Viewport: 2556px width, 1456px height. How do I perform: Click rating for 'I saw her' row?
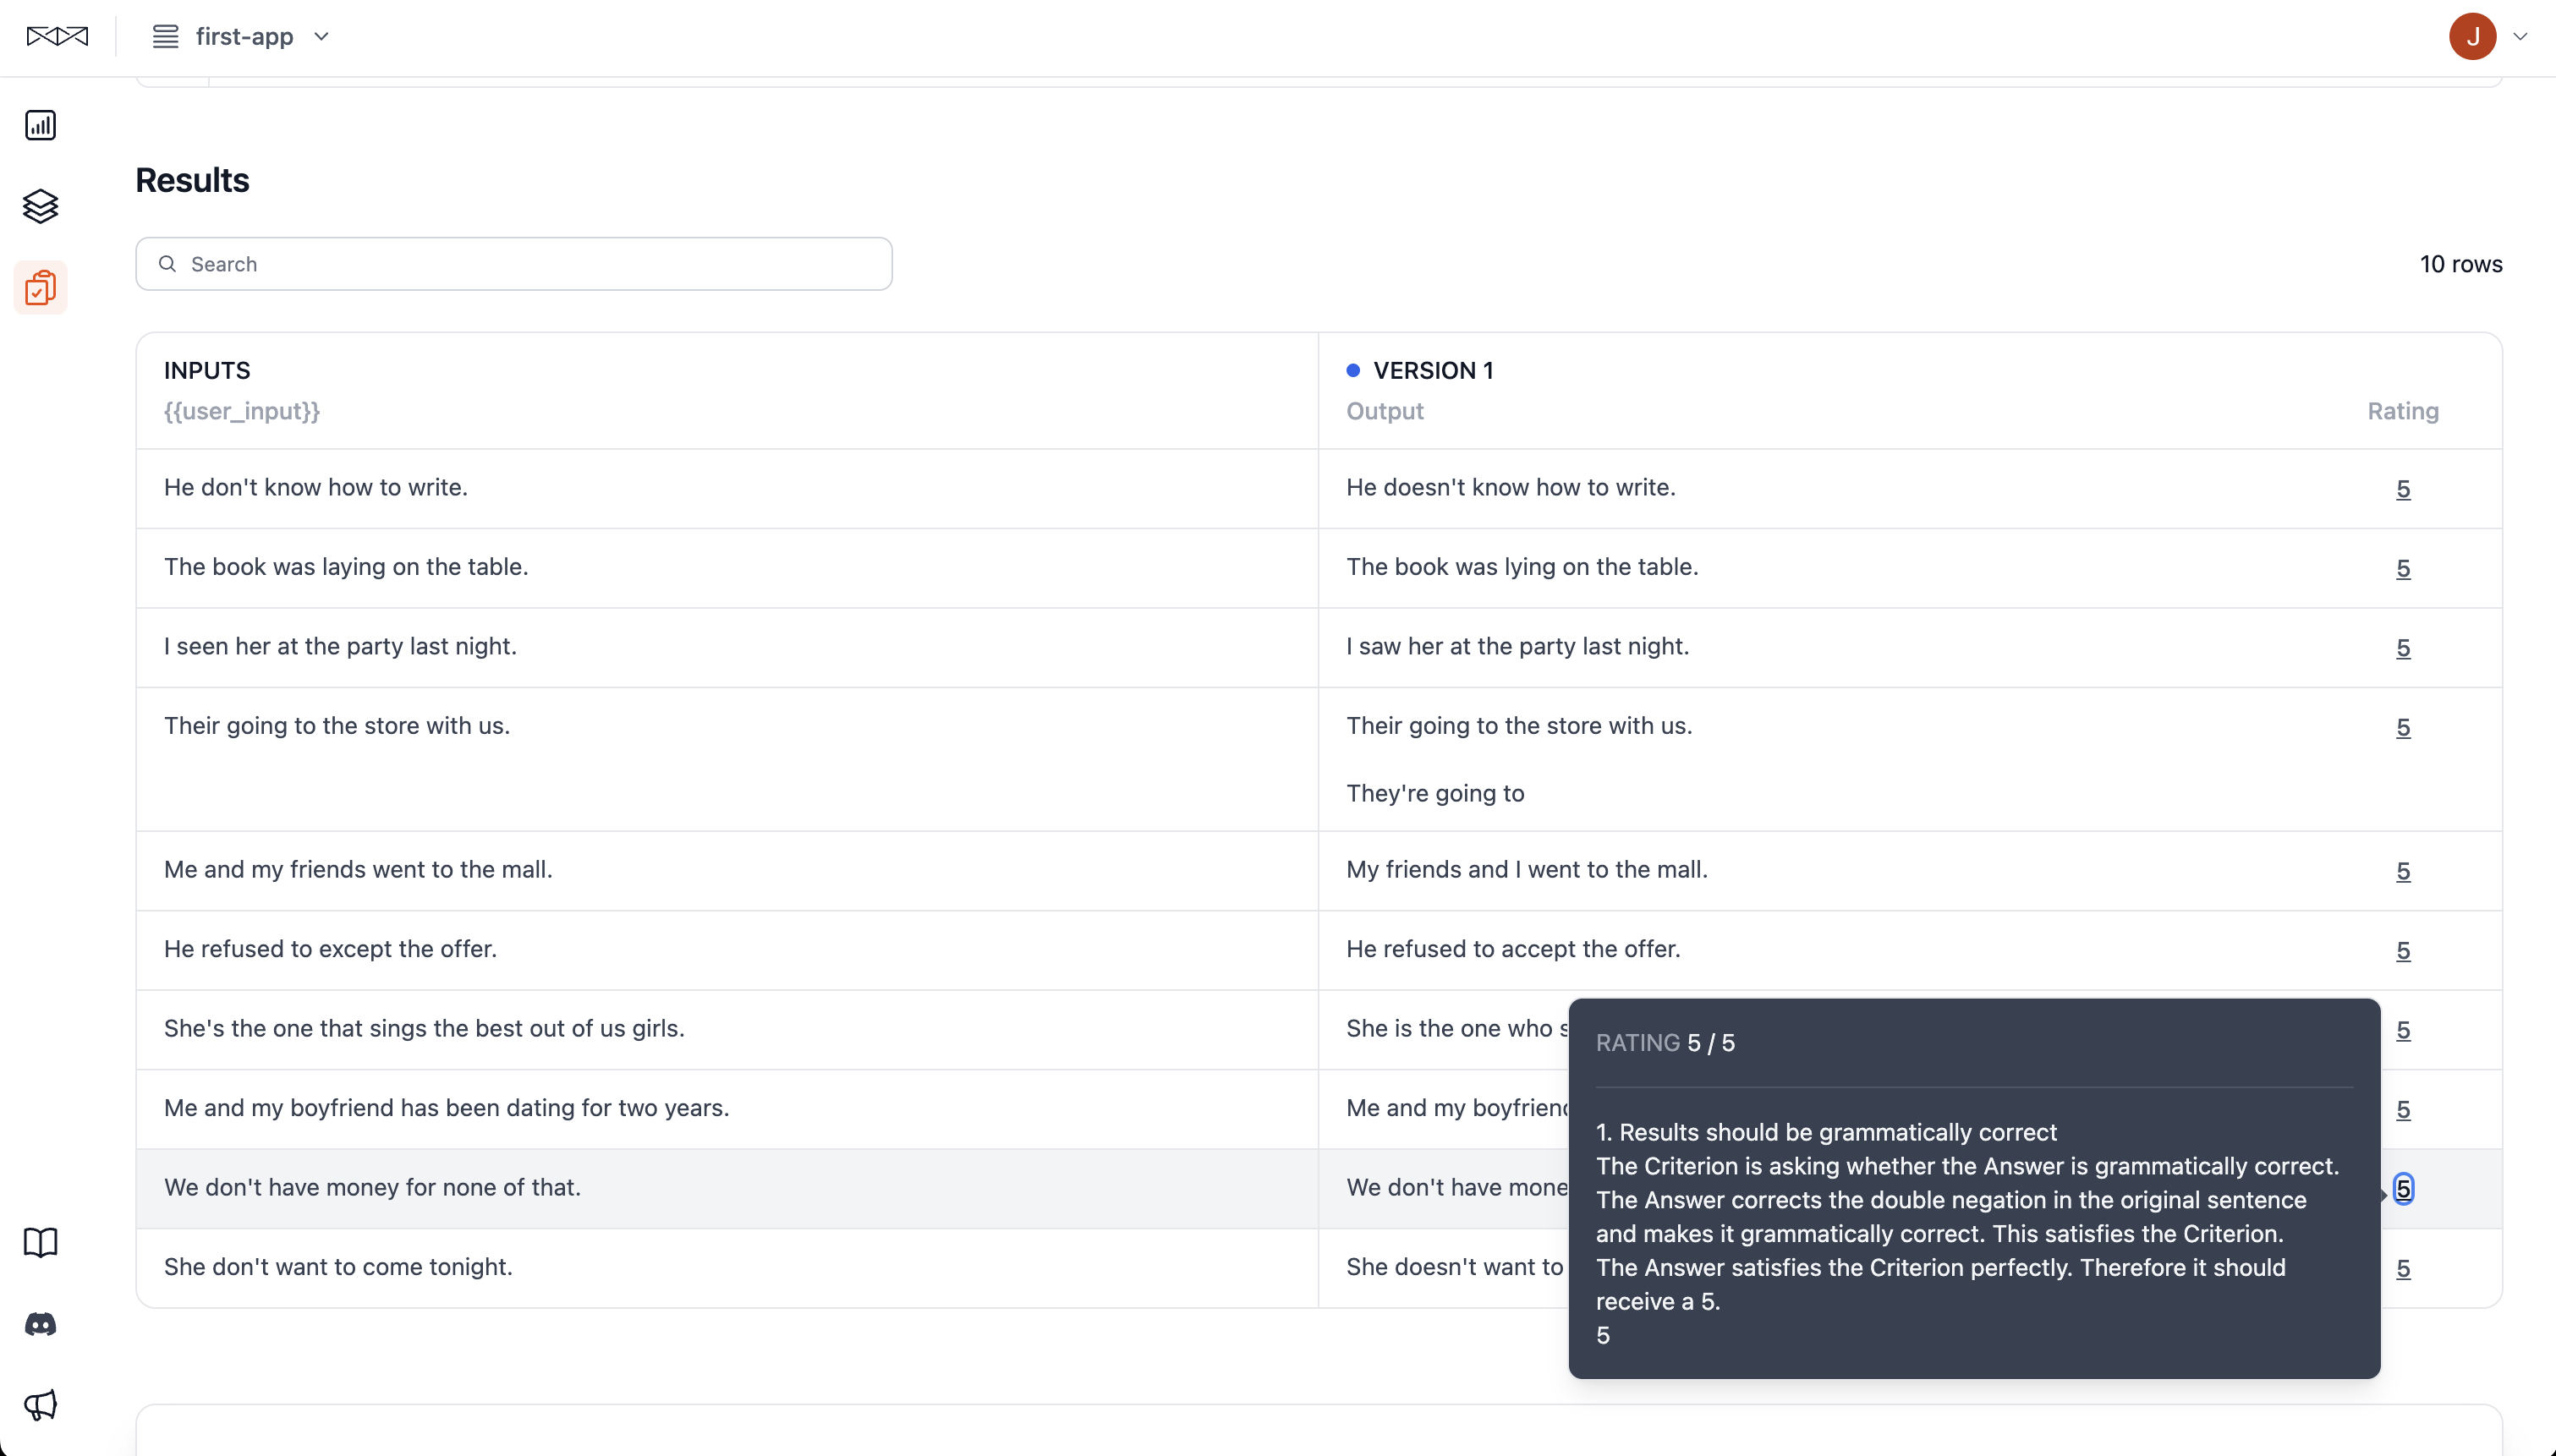point(2402,648)
